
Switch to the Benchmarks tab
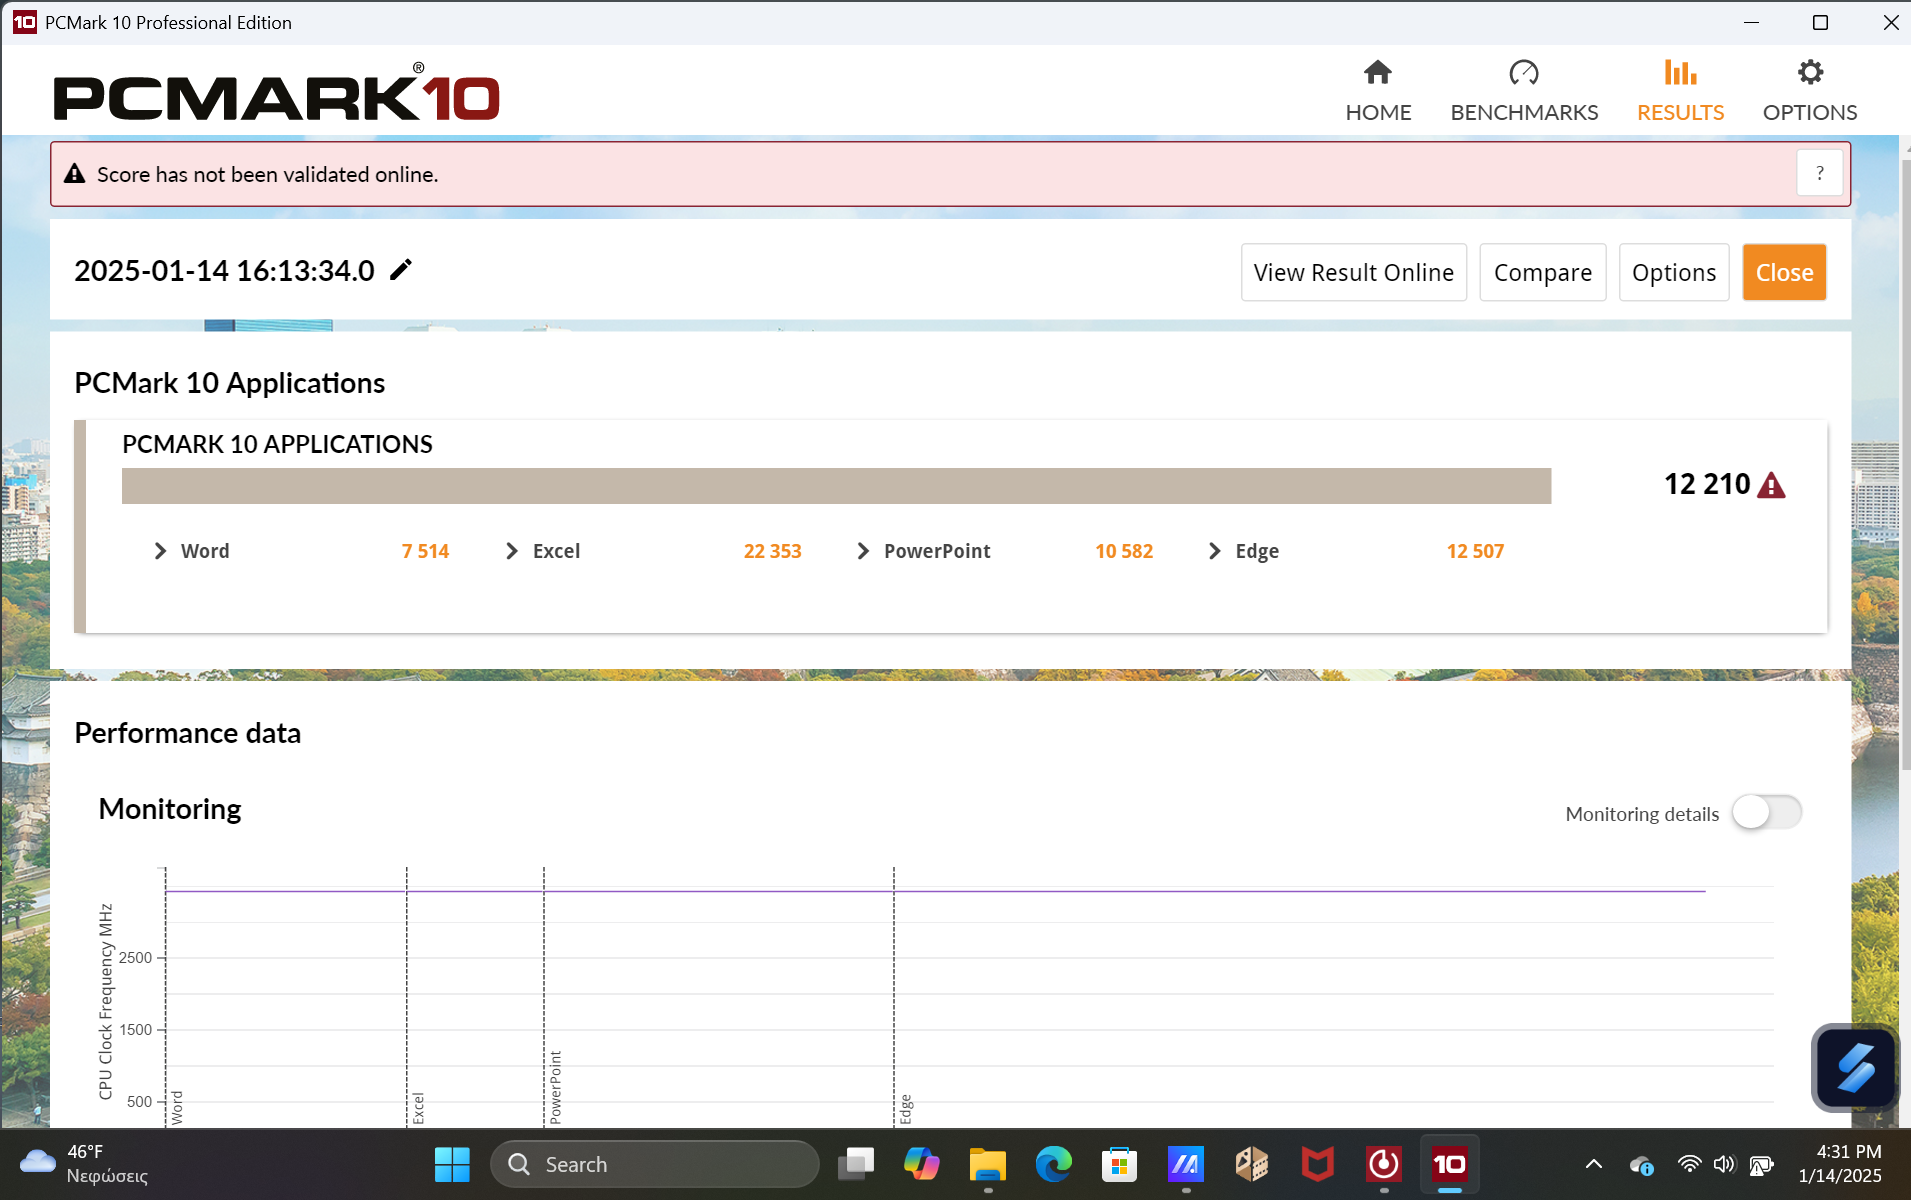(x=1523, y=90)
